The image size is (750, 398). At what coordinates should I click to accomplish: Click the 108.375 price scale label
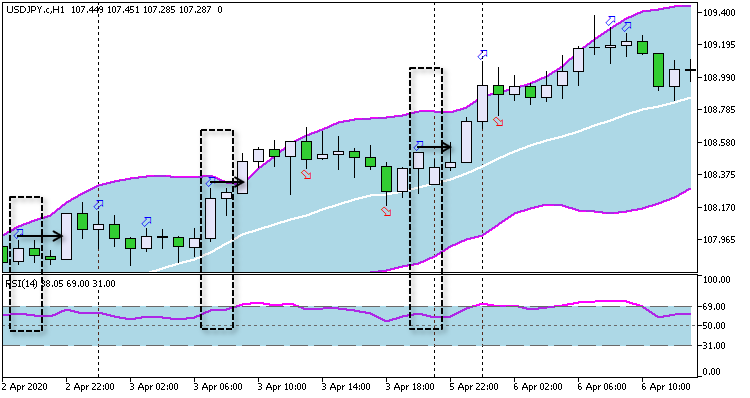[719, 175]
